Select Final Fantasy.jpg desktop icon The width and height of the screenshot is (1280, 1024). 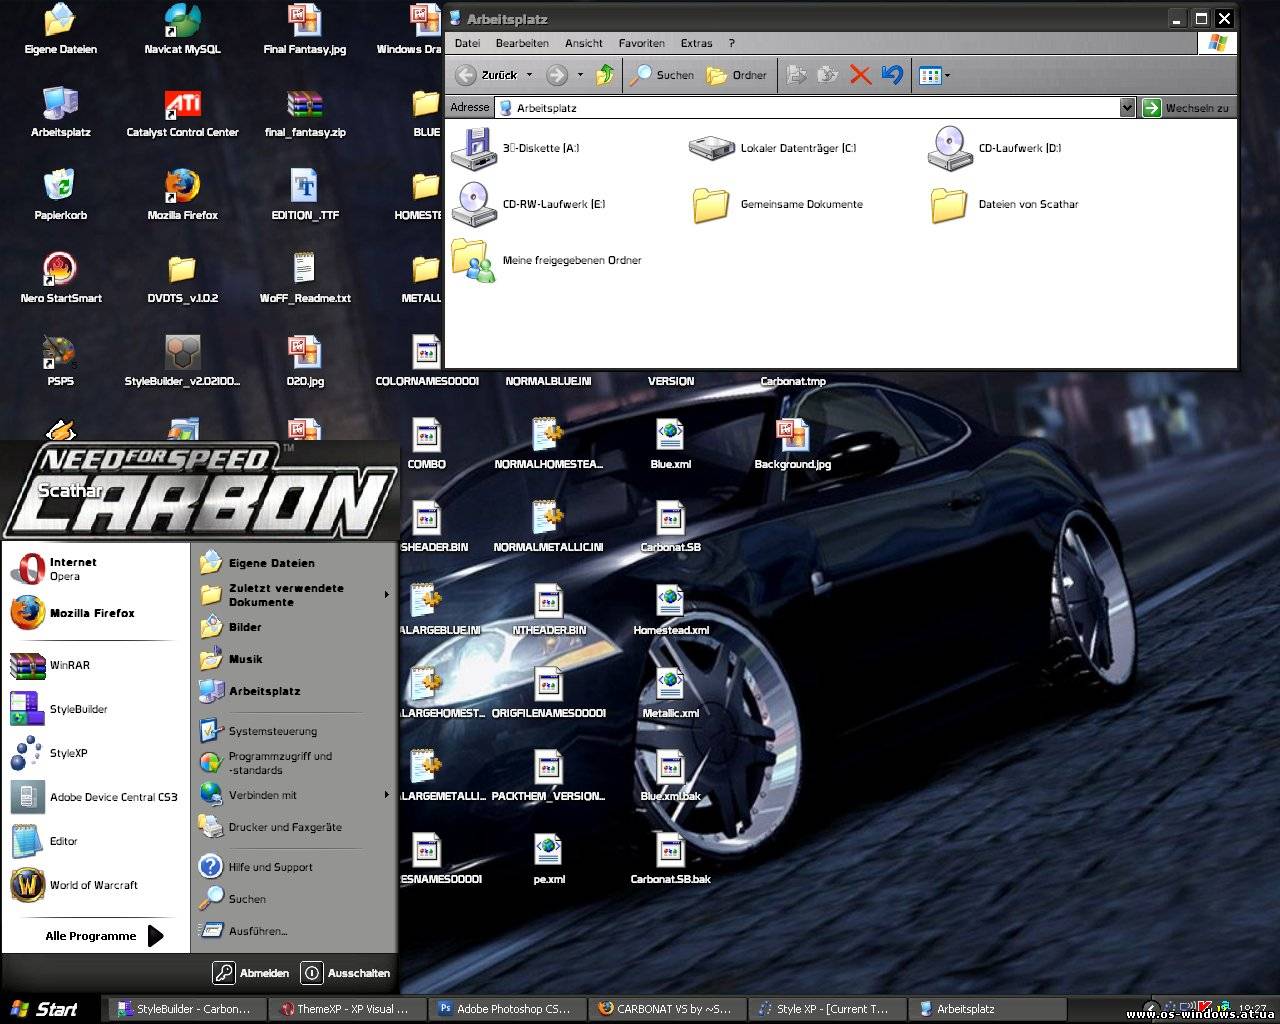(x=305, y=28)
